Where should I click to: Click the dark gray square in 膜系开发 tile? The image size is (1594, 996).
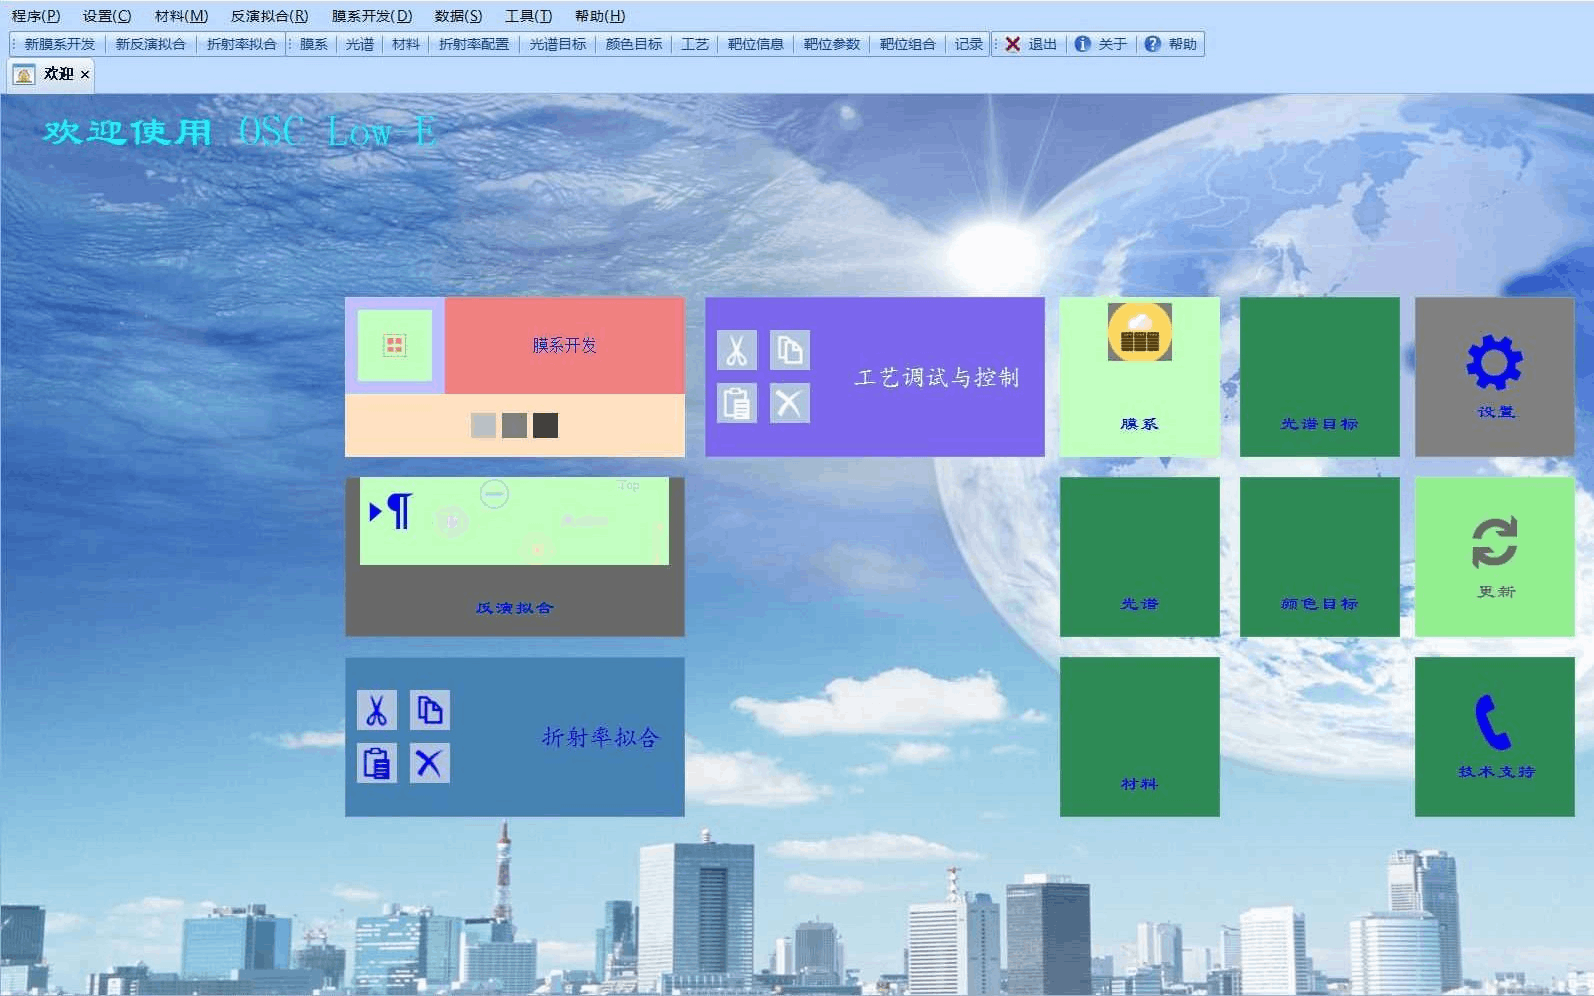545,425
